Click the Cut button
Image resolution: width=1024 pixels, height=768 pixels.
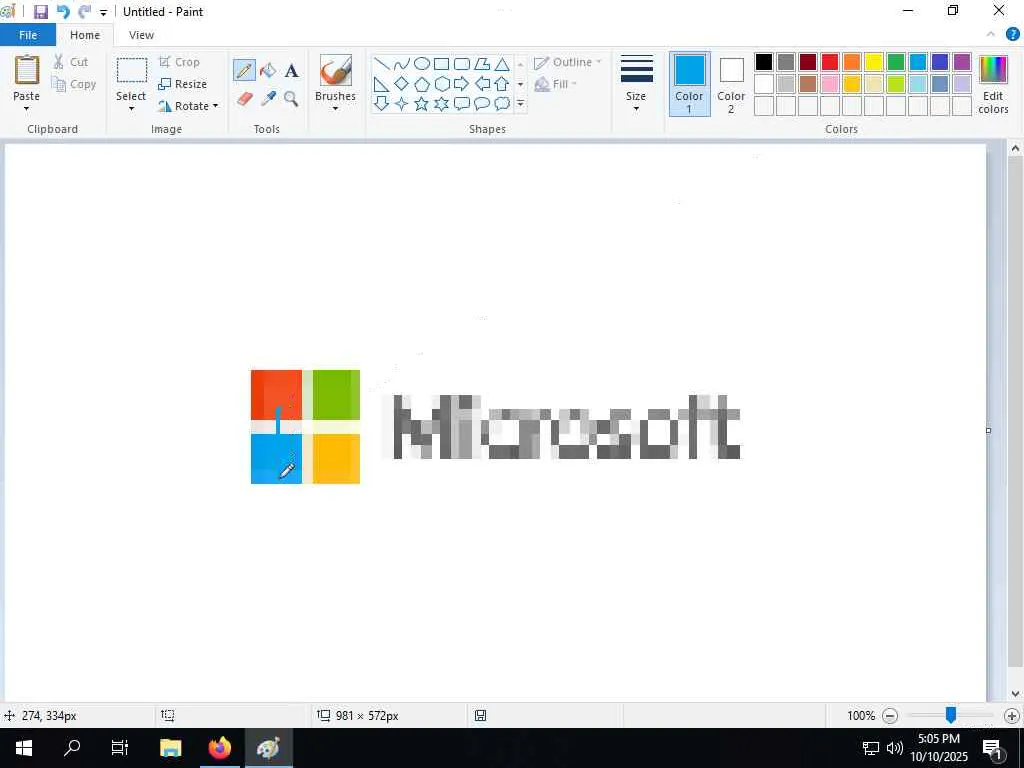click(x=71, y=62)
